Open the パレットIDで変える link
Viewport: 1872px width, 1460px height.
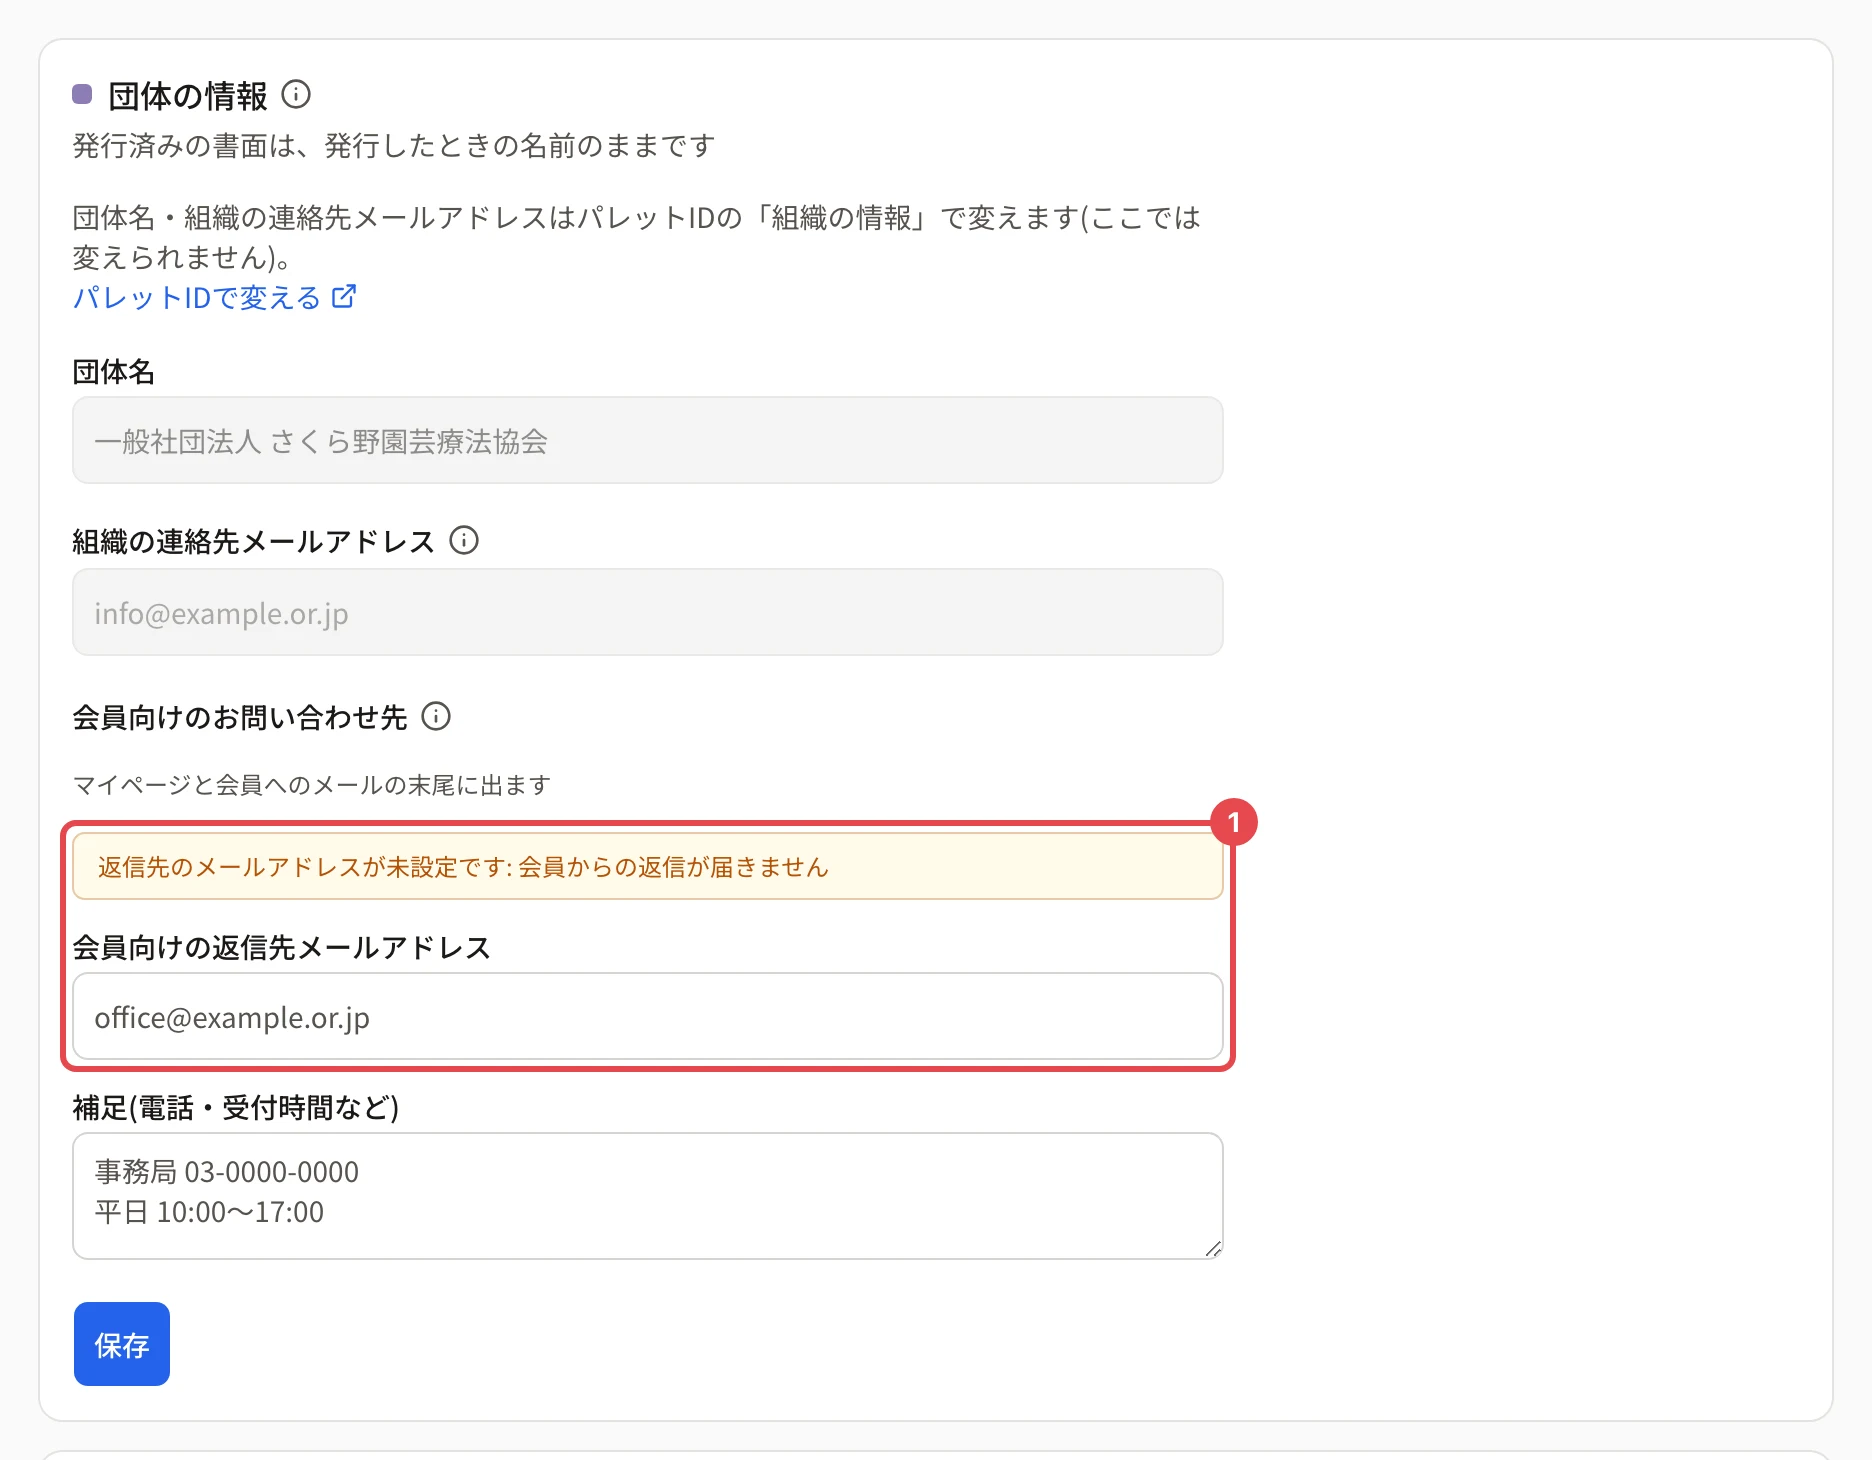pyautogui.click(x=214, y=298)
